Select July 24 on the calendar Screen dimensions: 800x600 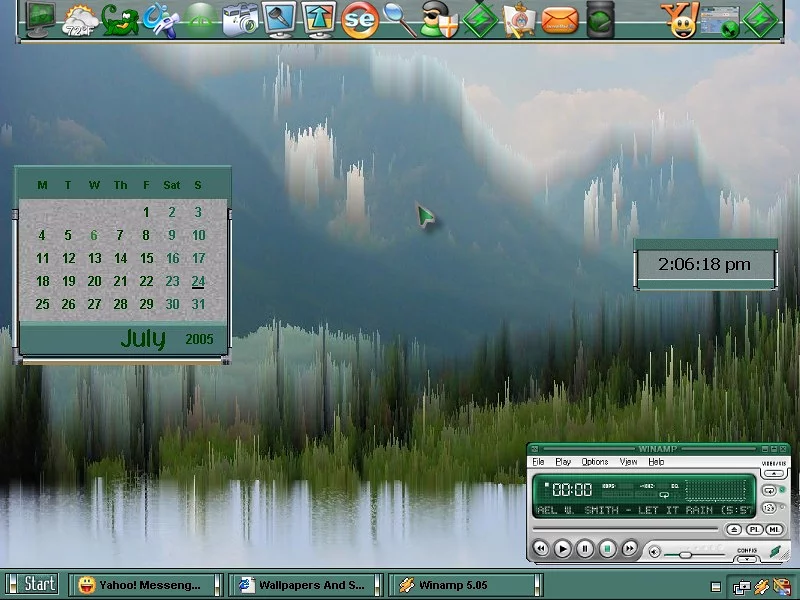pos(198,282)
